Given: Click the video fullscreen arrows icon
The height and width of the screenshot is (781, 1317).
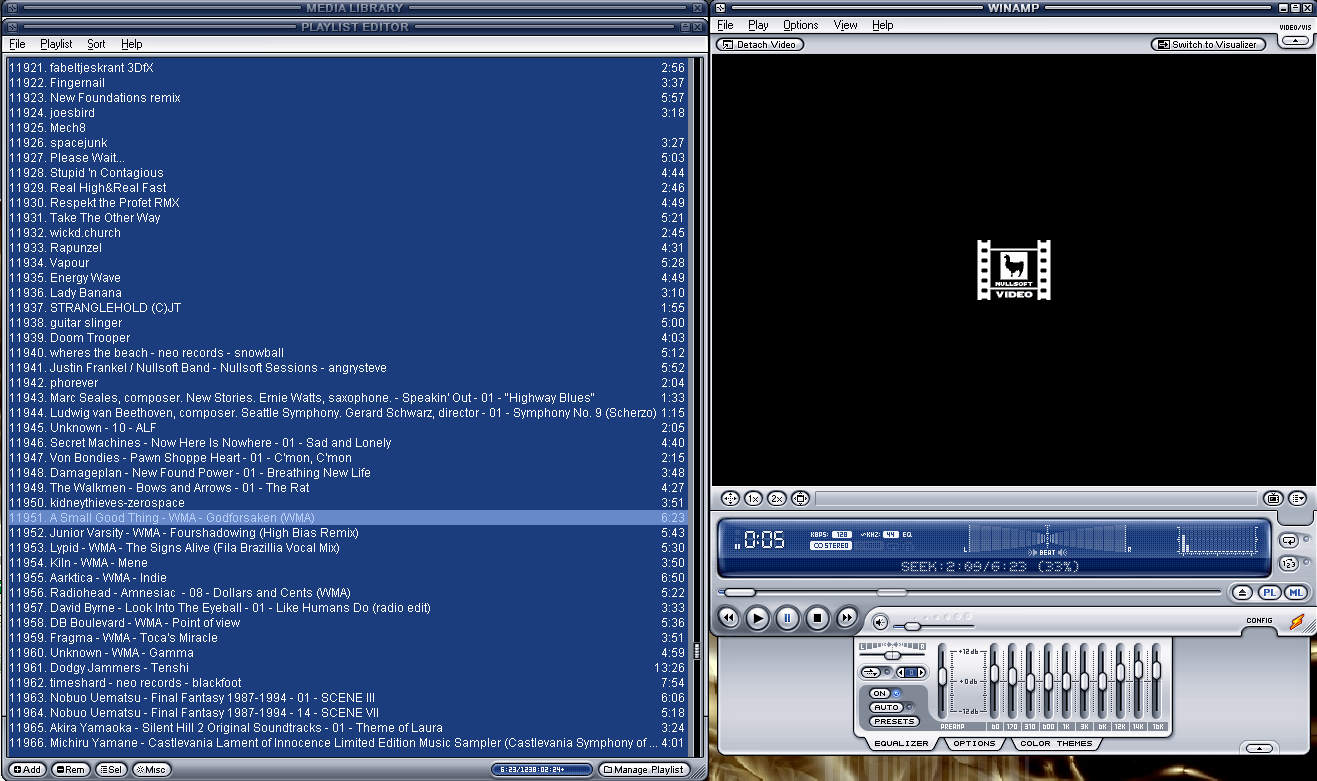Looking at the screenshot, I should pyautogui.click(x=730, y=498).
